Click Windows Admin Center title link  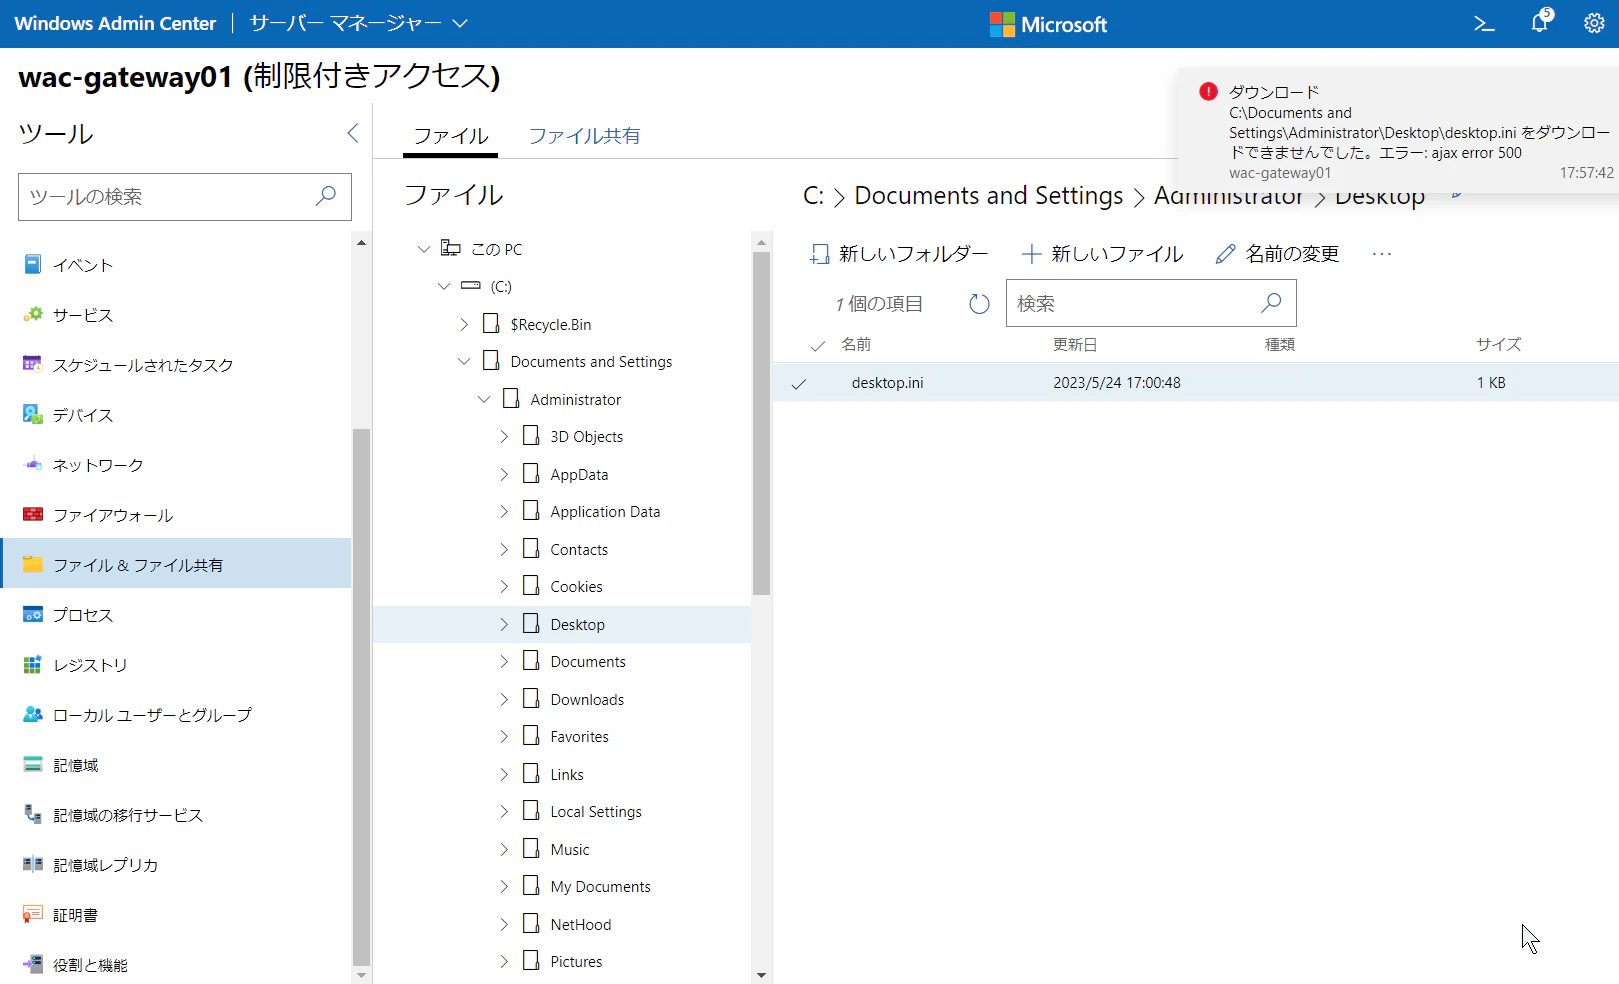pyautogui.click(x=115, y=24)
